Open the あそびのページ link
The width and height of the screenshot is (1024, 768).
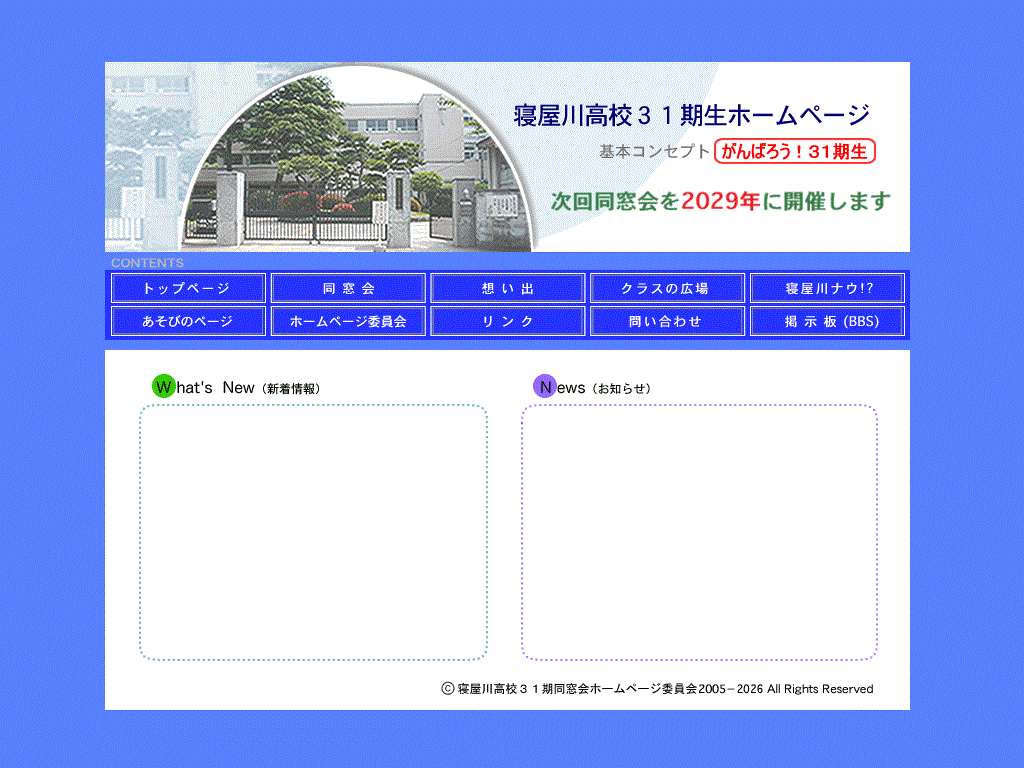pyautogui.click(x=187, y=321)
